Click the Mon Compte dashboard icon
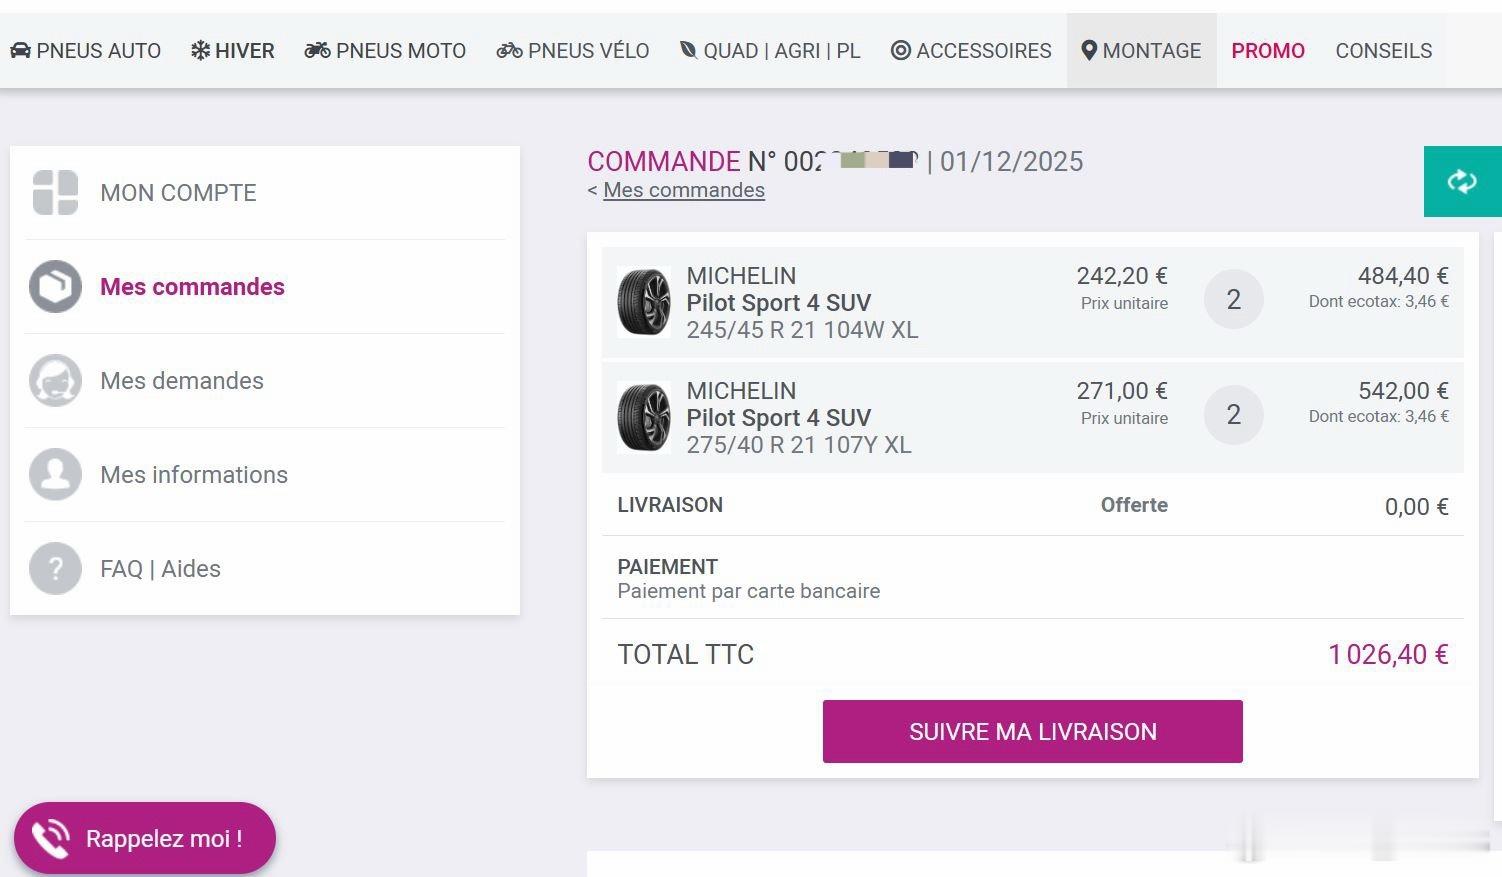The width and height of the screenshot is (1502, 877). (x=55, y=192)
